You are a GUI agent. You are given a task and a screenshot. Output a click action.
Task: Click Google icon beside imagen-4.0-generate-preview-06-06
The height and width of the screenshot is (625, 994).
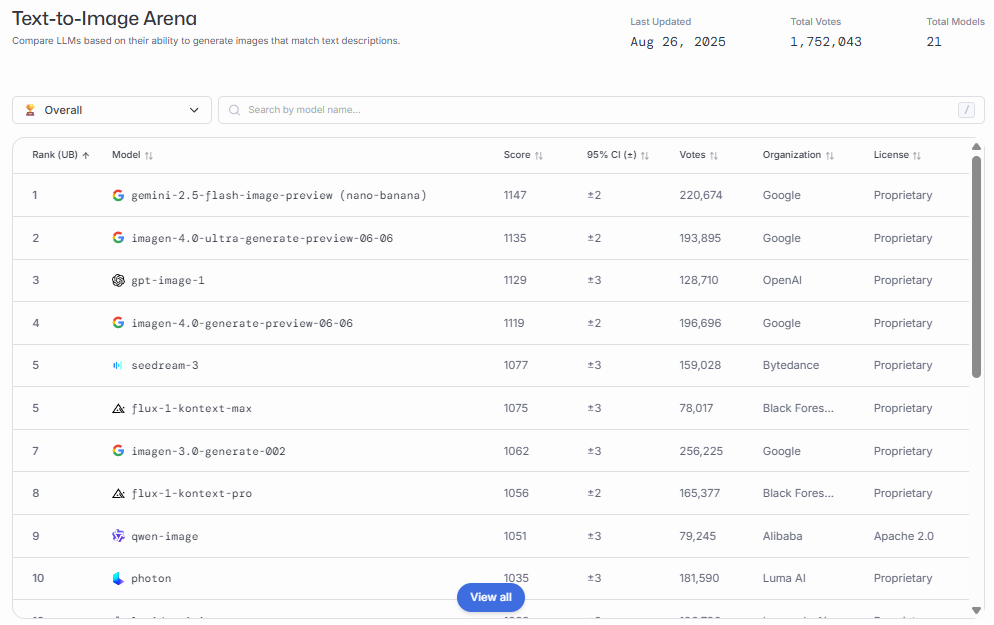(x=118, y=323)
